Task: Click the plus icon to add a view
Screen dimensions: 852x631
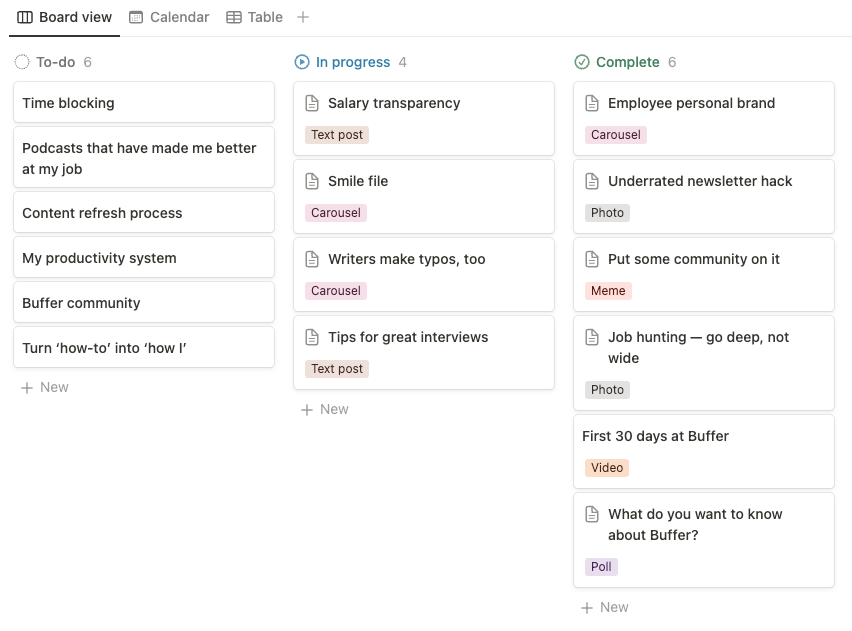Action: (303, 17)
